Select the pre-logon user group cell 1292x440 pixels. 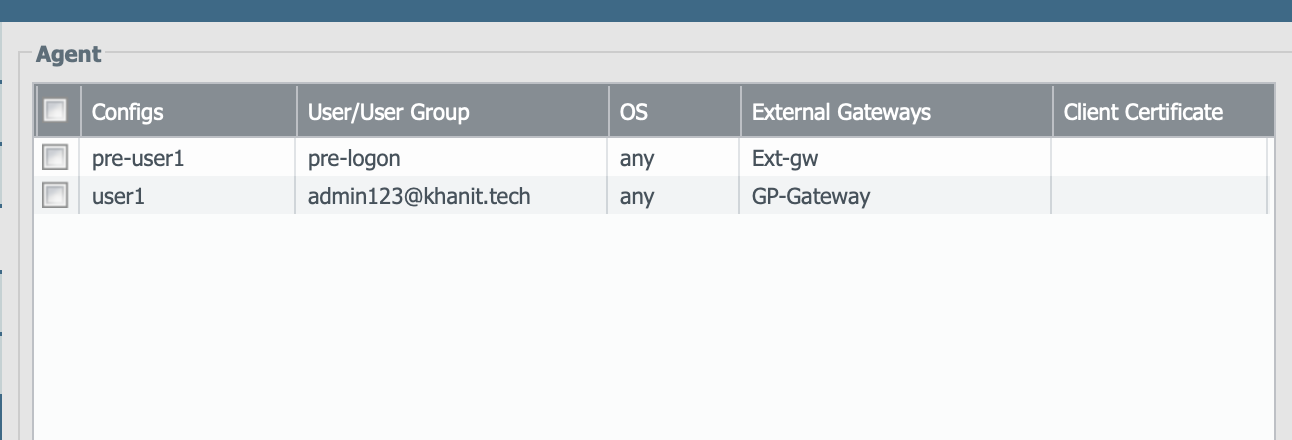(x=355, y=158)
